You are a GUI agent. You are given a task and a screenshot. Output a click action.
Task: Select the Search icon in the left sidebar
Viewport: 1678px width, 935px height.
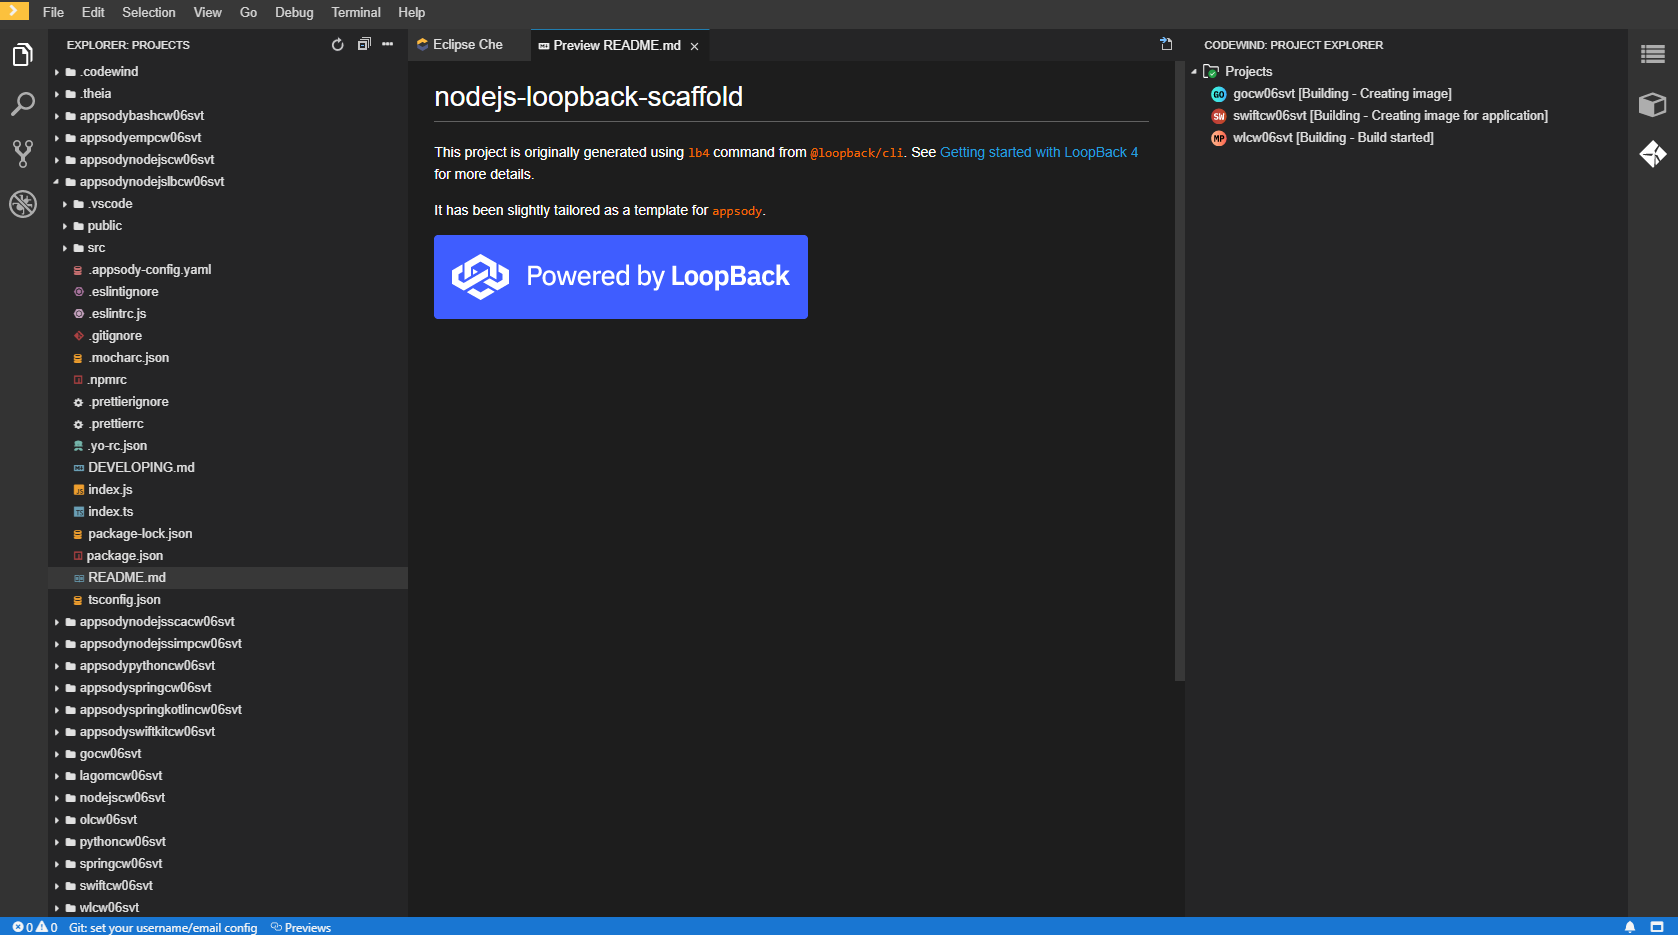tap(22, 104)
